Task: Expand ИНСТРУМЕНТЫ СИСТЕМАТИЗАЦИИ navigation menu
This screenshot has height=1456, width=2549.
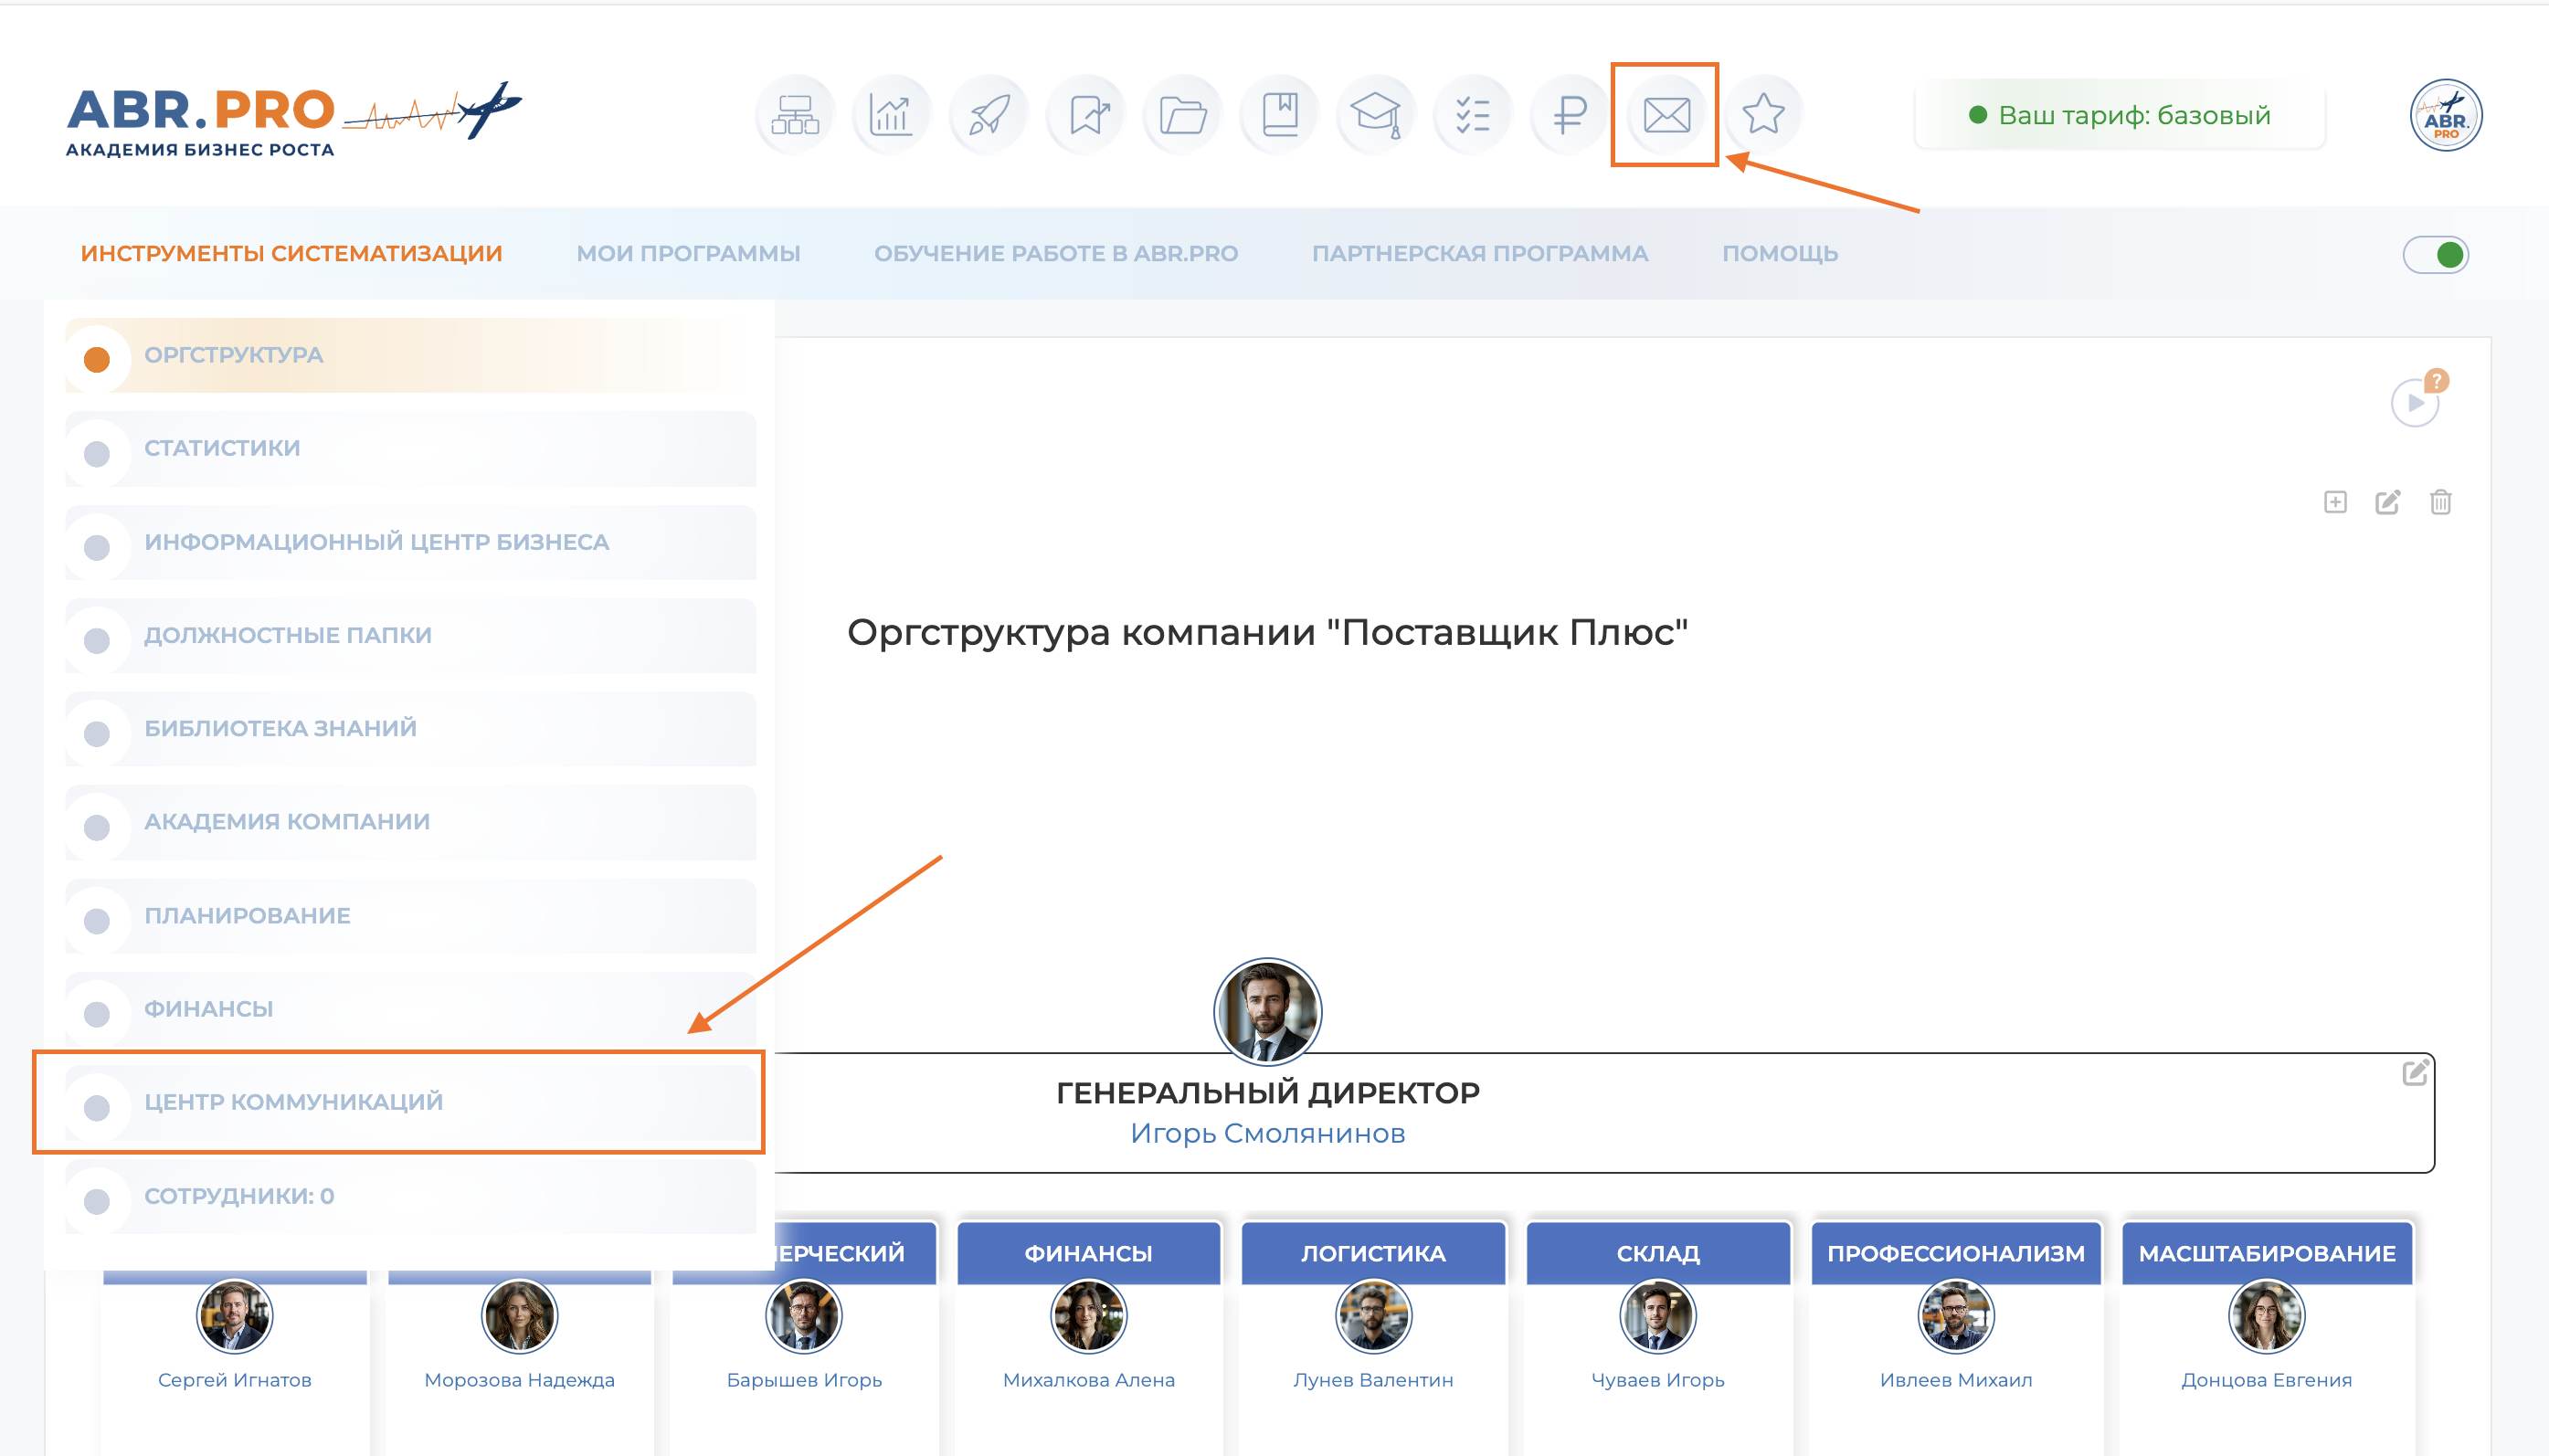Action: 291,253
